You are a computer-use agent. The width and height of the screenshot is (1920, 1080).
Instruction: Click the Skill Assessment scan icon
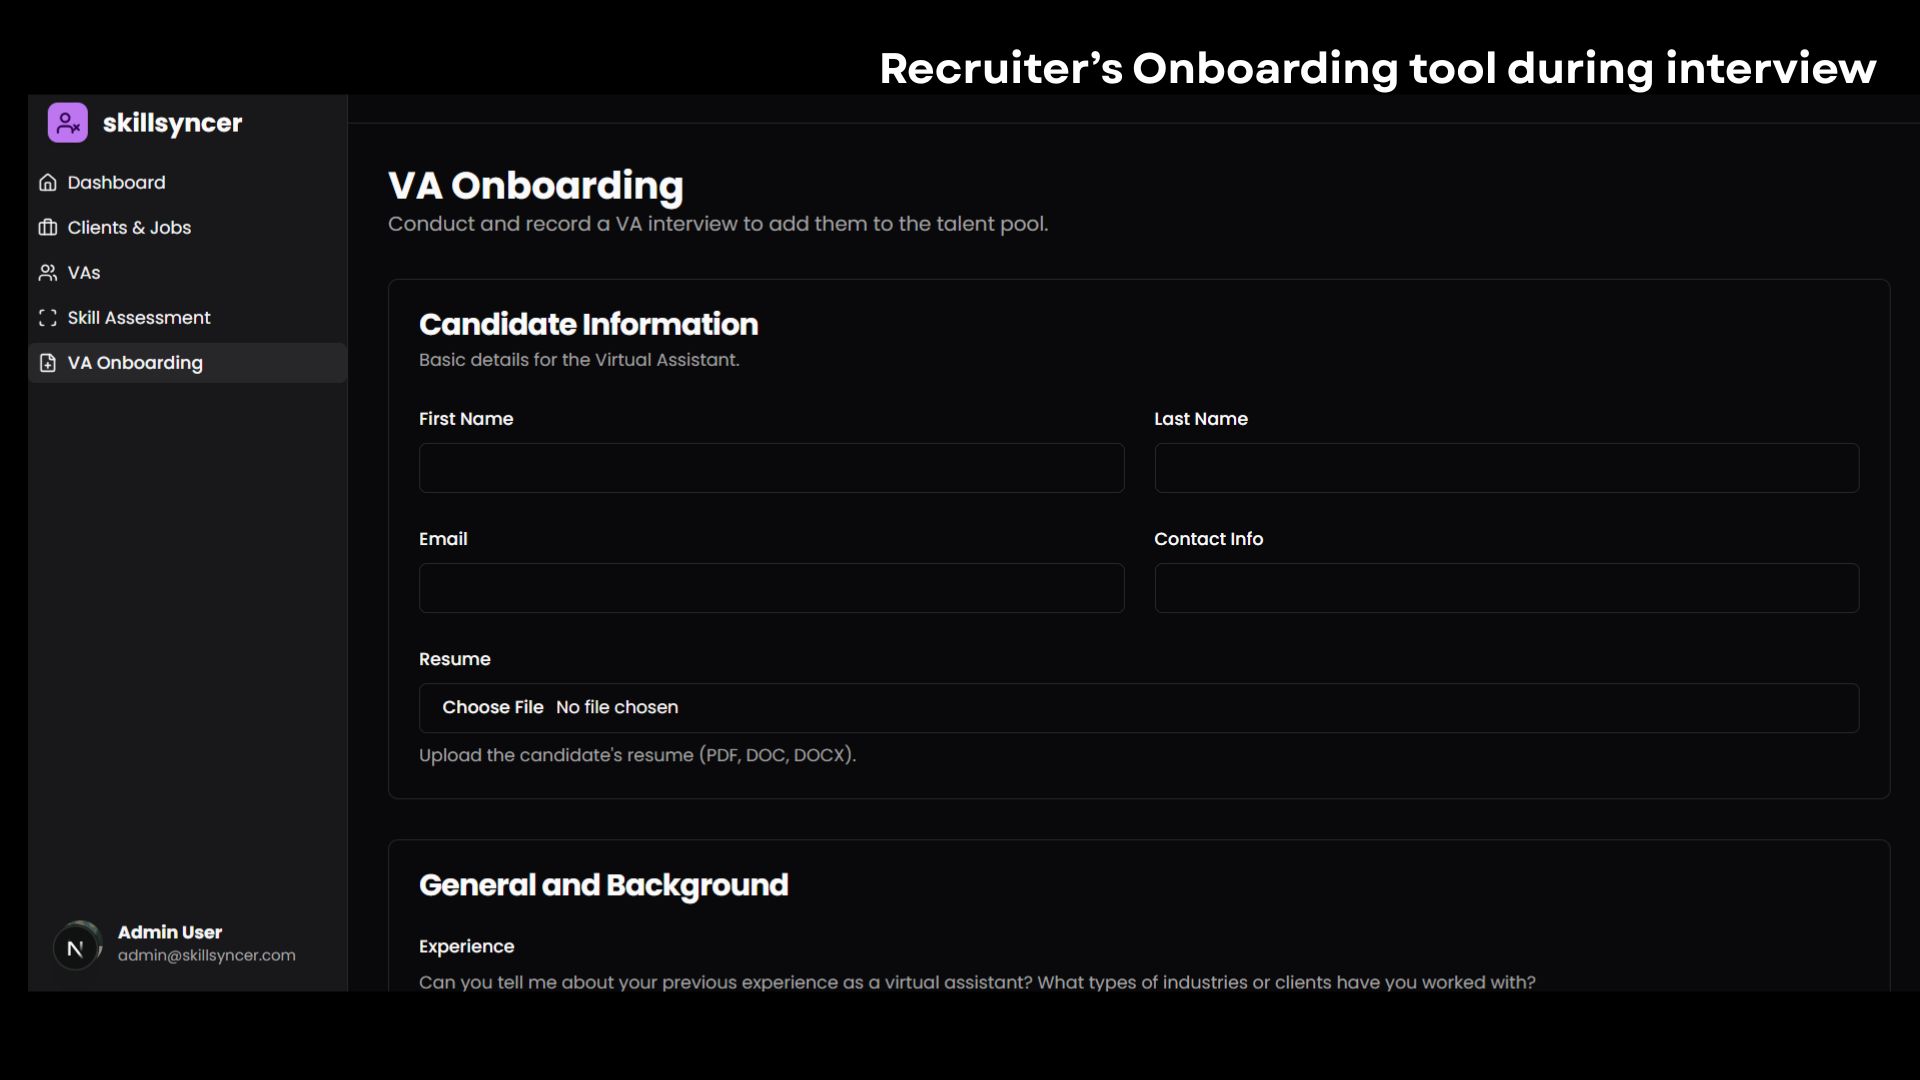[47, 318]
